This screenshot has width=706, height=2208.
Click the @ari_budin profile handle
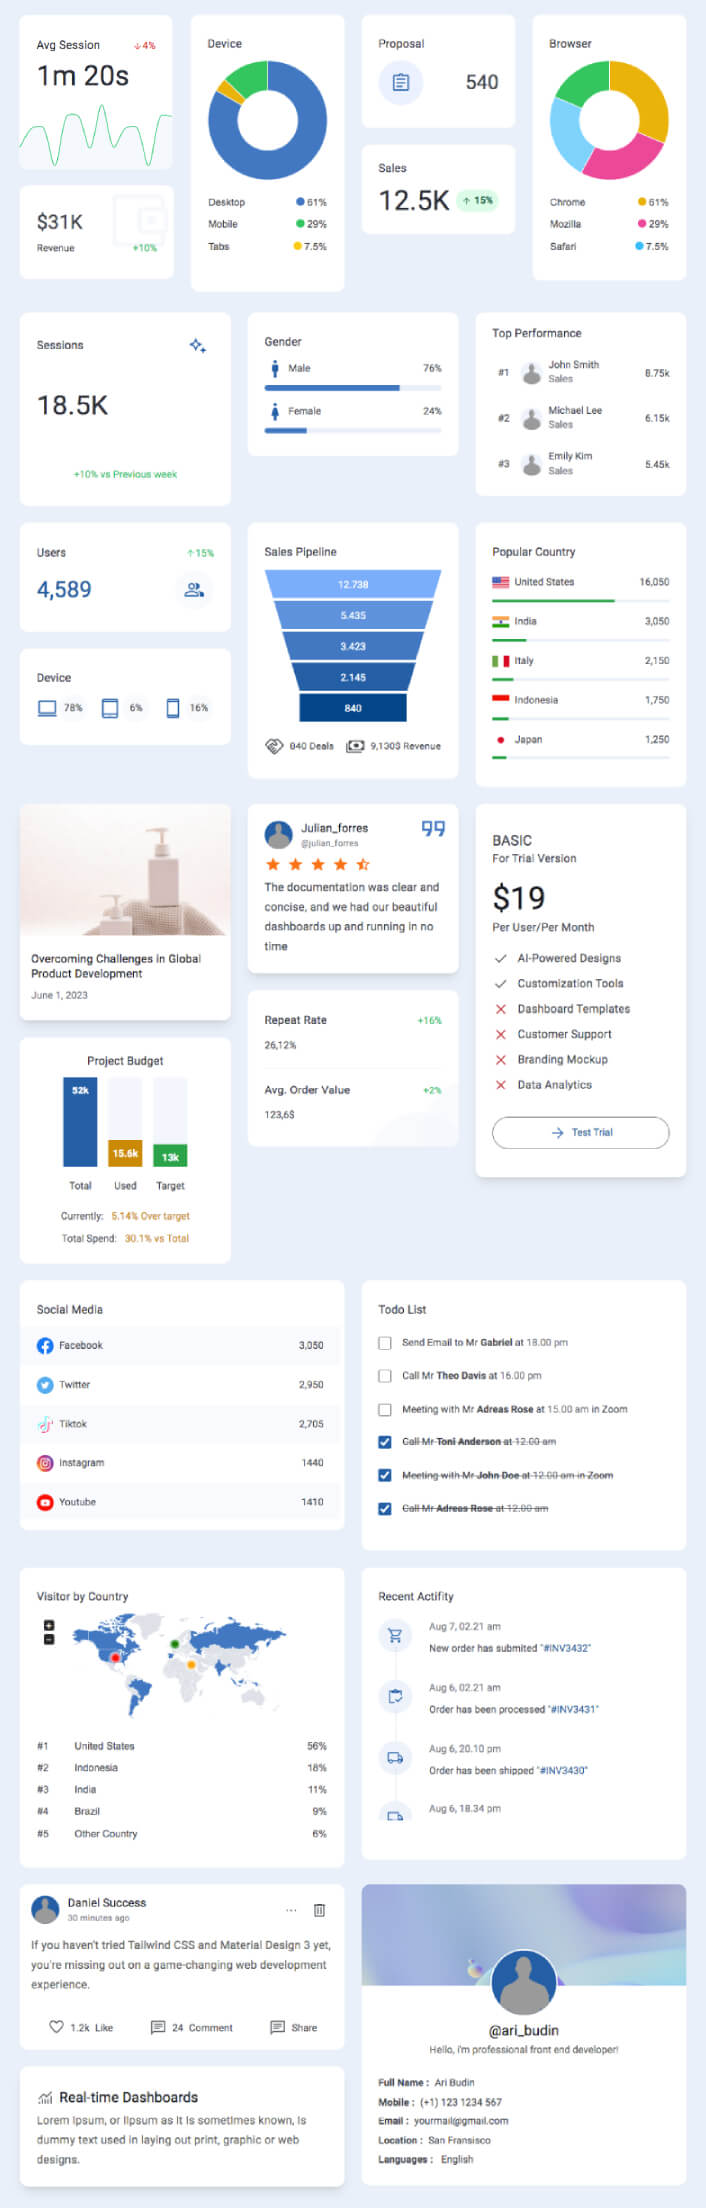[x=524, y=2030]
